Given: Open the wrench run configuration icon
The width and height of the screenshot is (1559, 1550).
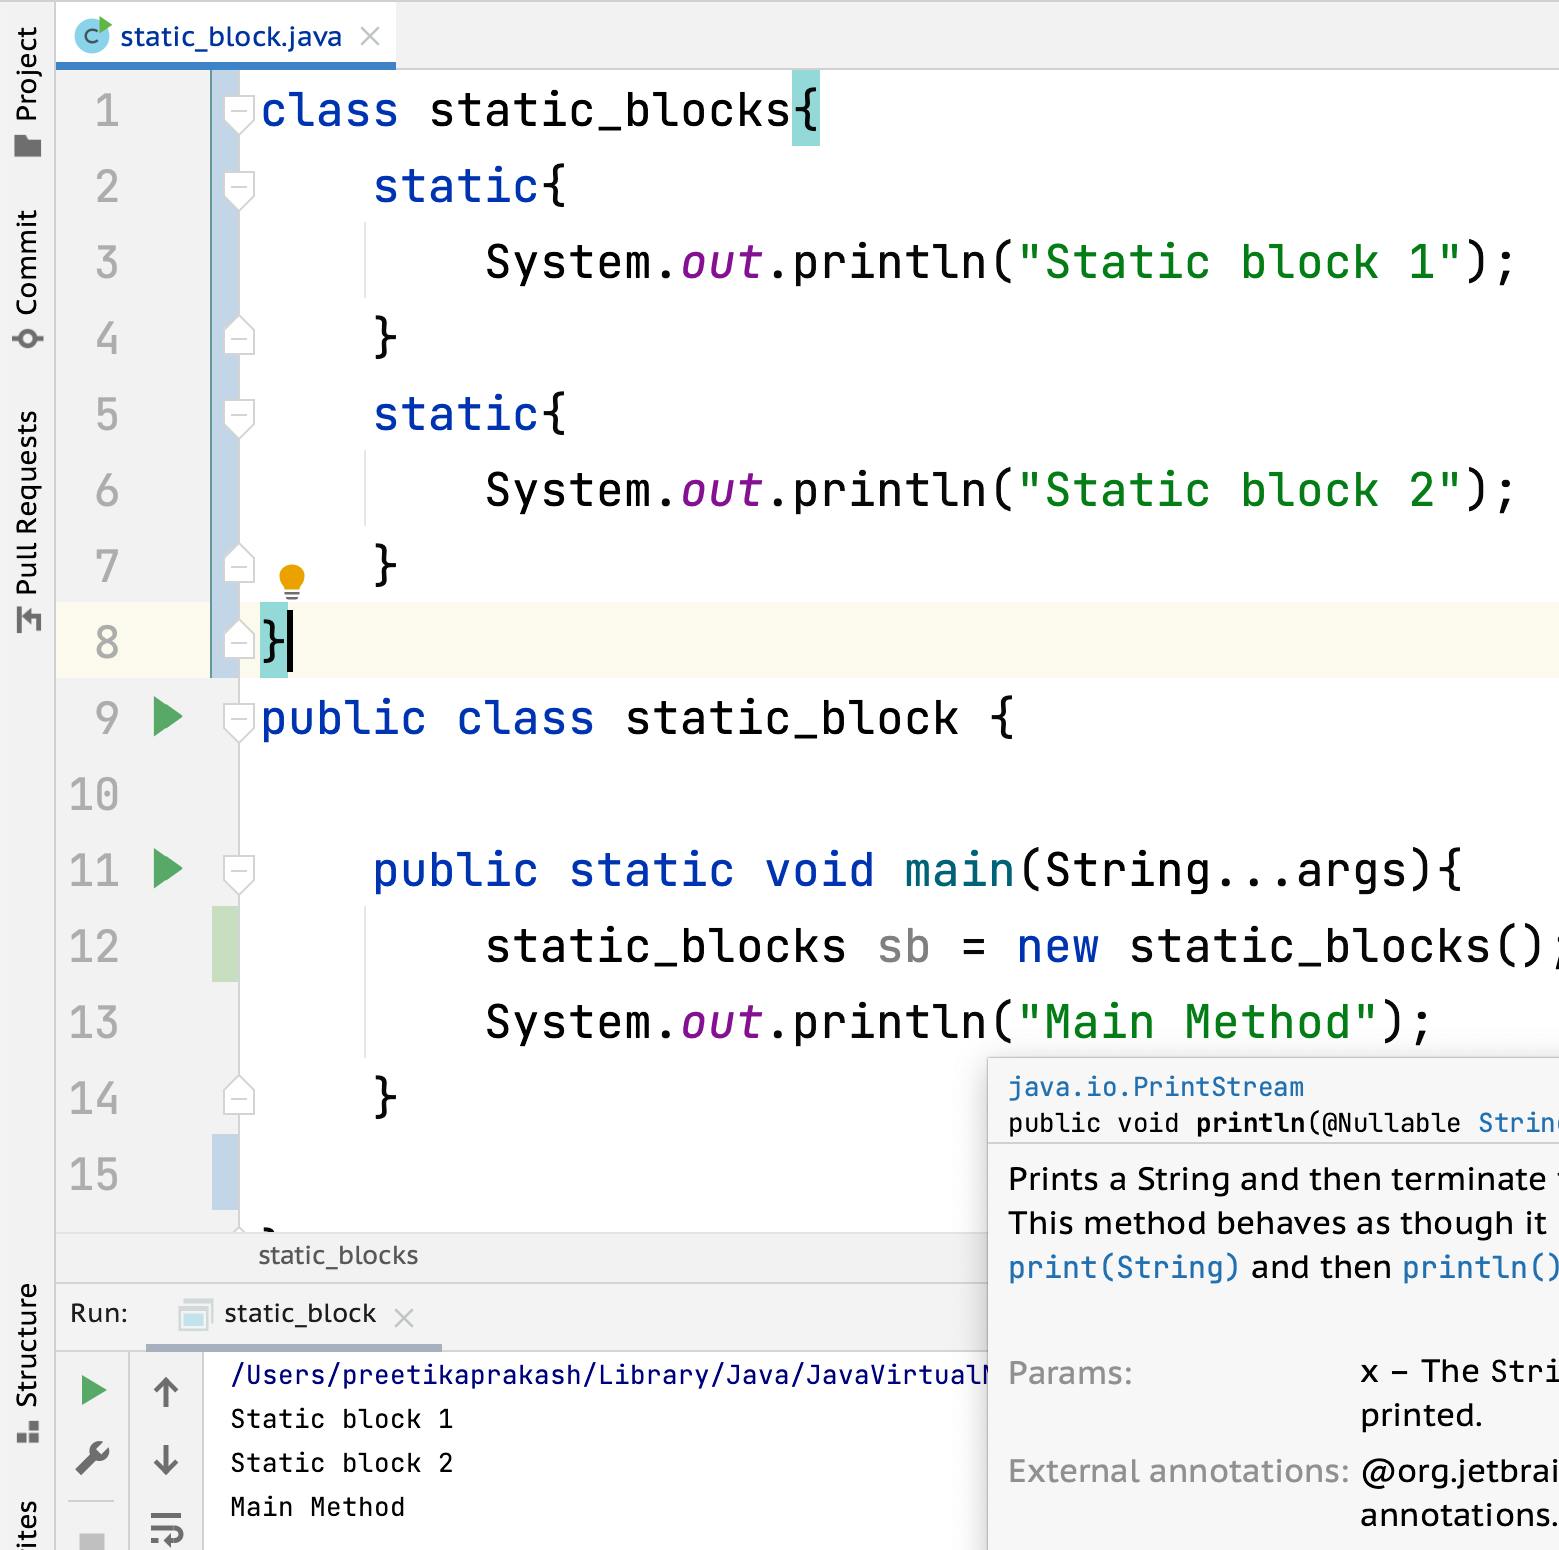Looking at the screenshot, I should click(93, 1459).
